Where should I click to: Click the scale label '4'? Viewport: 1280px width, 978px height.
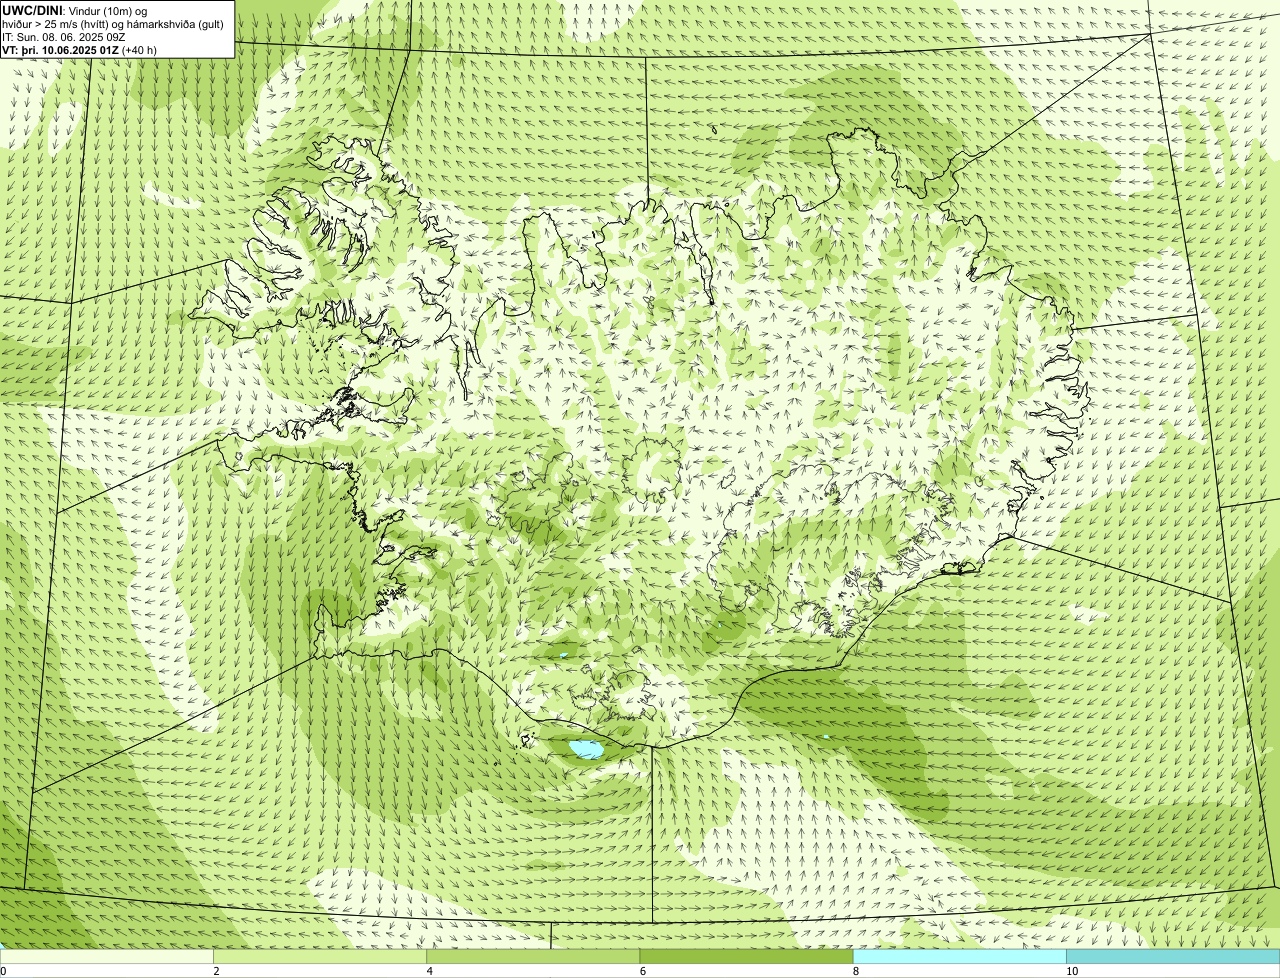click(429, 971)
